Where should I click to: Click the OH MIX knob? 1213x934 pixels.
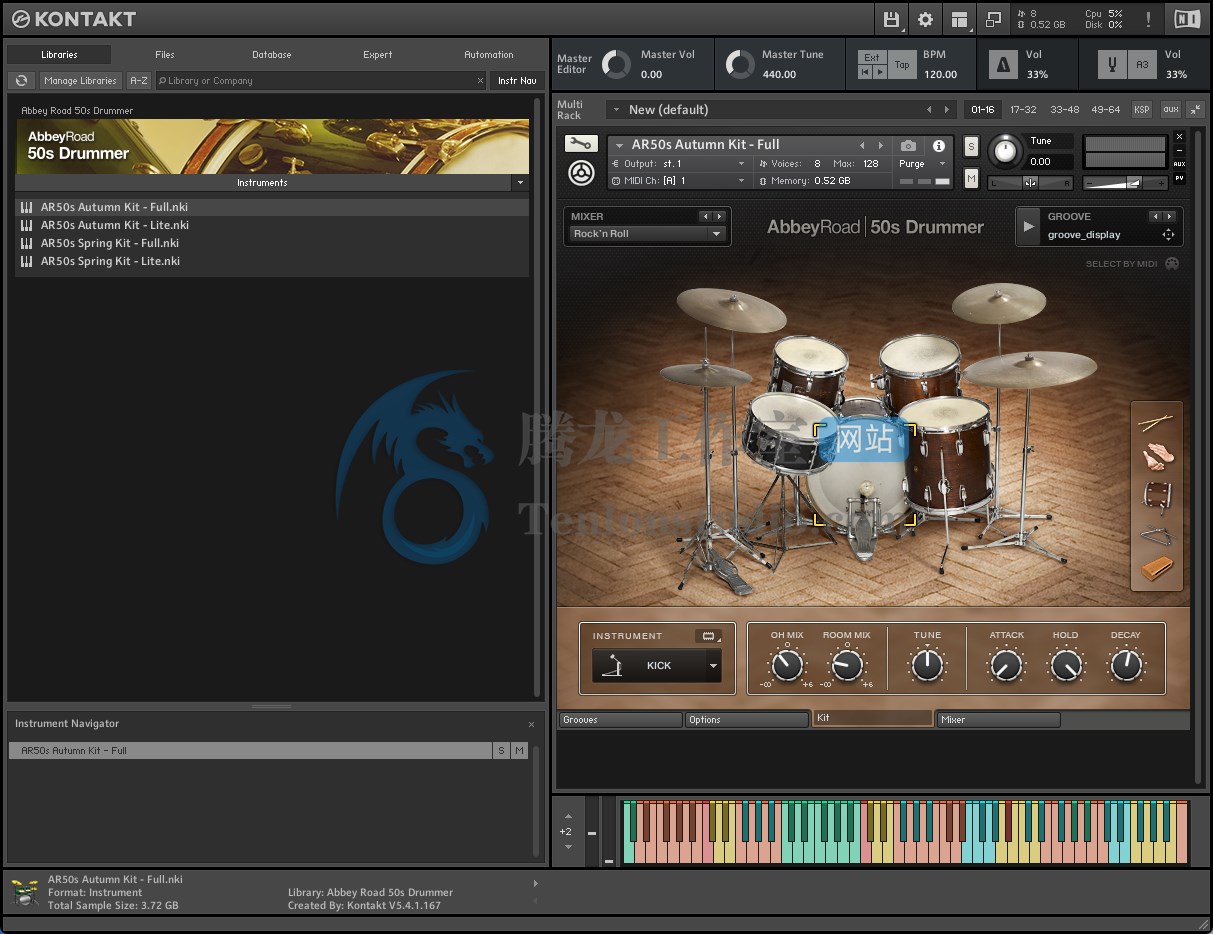(787, 666)
